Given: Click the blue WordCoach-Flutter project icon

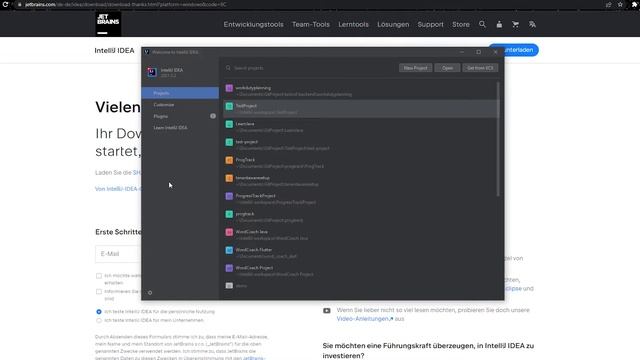Looking at the screenshot, I should (229, 250).
